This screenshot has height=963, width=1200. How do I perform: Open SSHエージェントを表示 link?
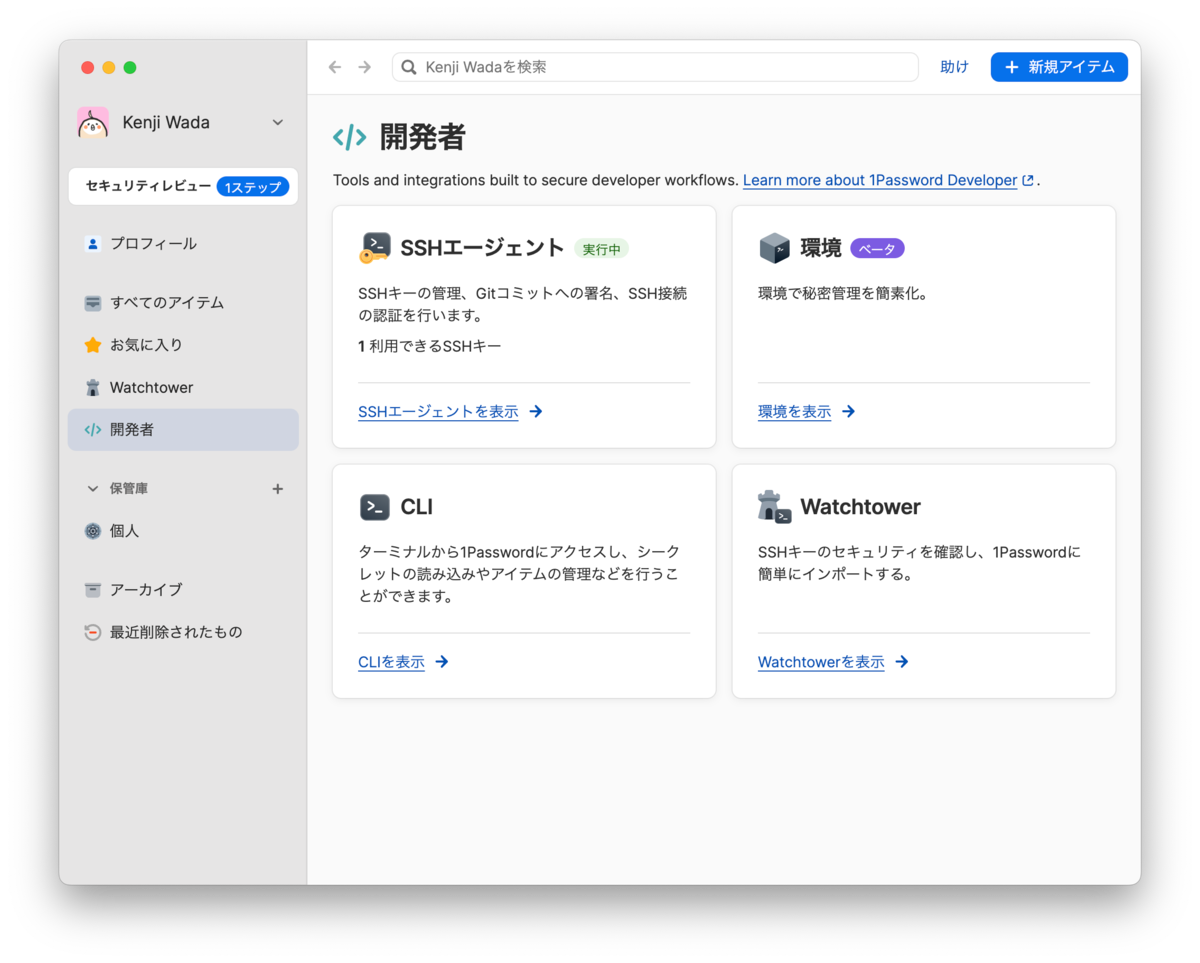pos(438,411)
